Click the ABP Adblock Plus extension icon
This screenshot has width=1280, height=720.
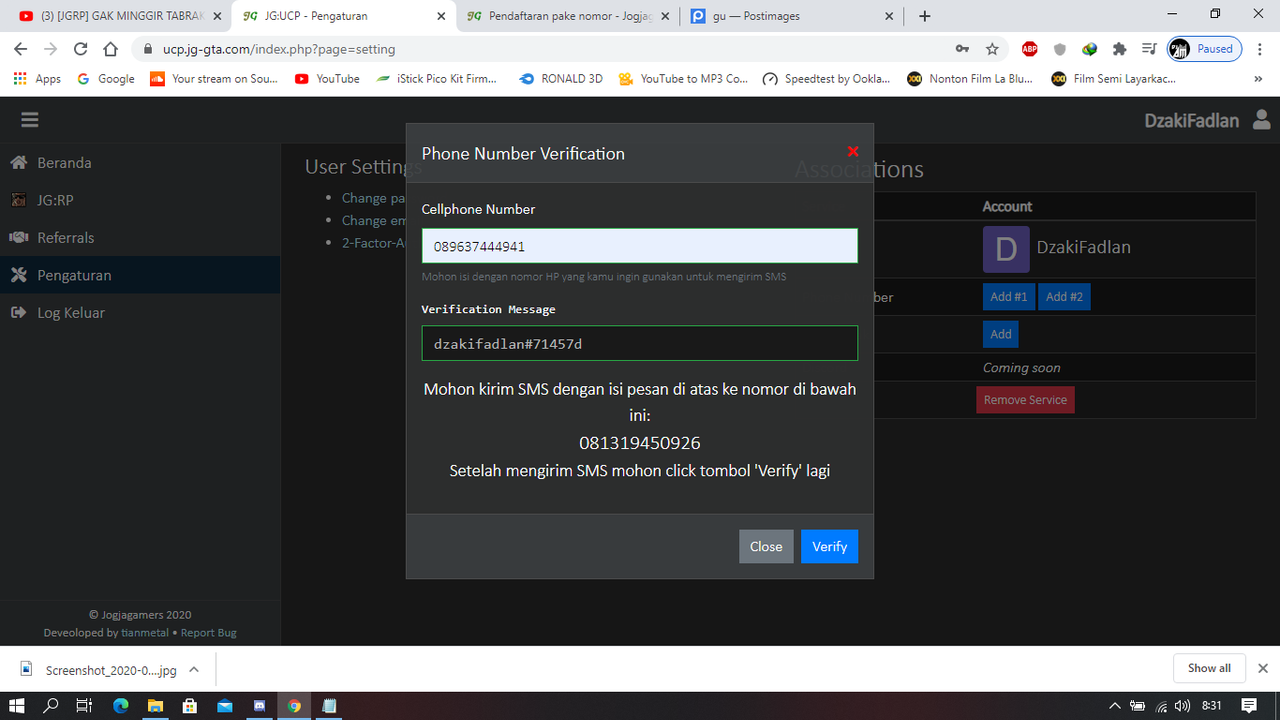[1029, 49]
